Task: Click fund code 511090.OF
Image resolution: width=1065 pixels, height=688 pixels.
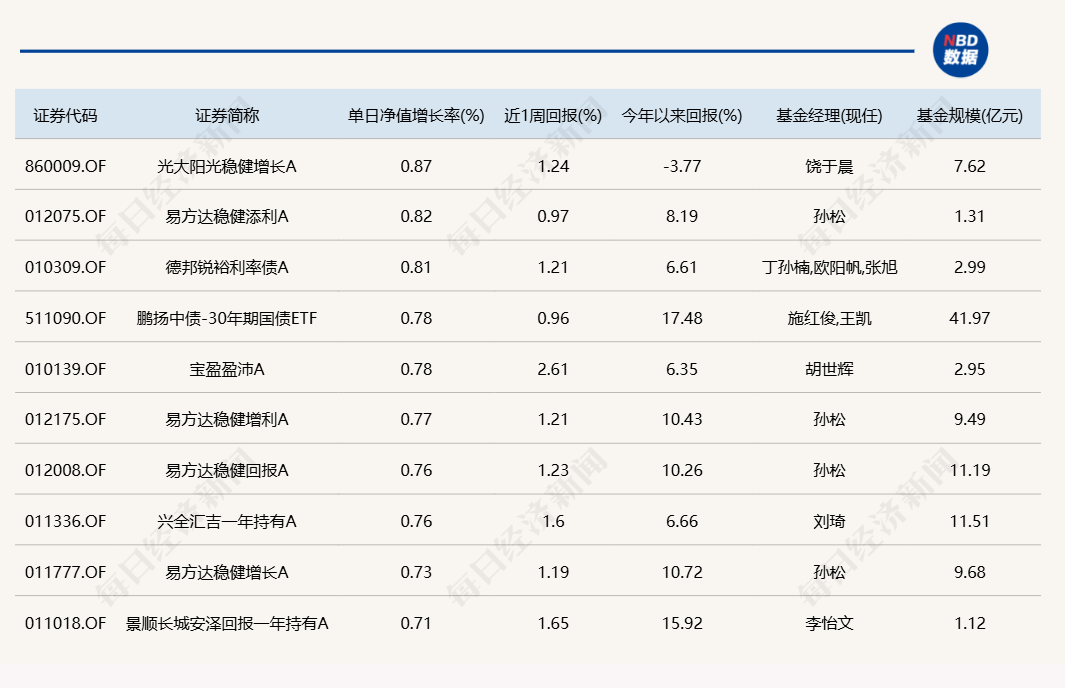Action: coord(65,319)
